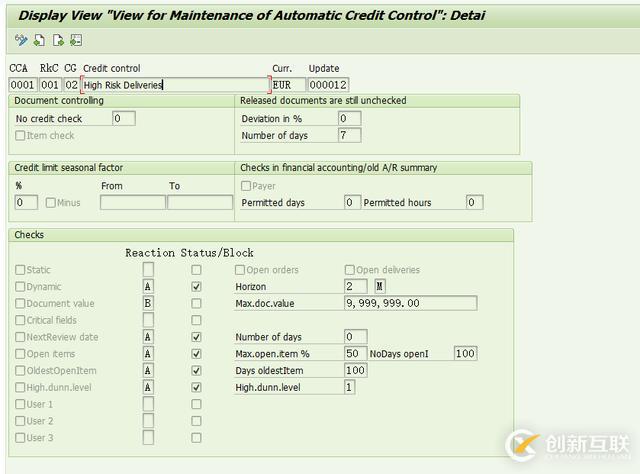Enable the User 2 checkbox
Image resolution: width=640 pixels, height=474 pixels.
point(20,421)
